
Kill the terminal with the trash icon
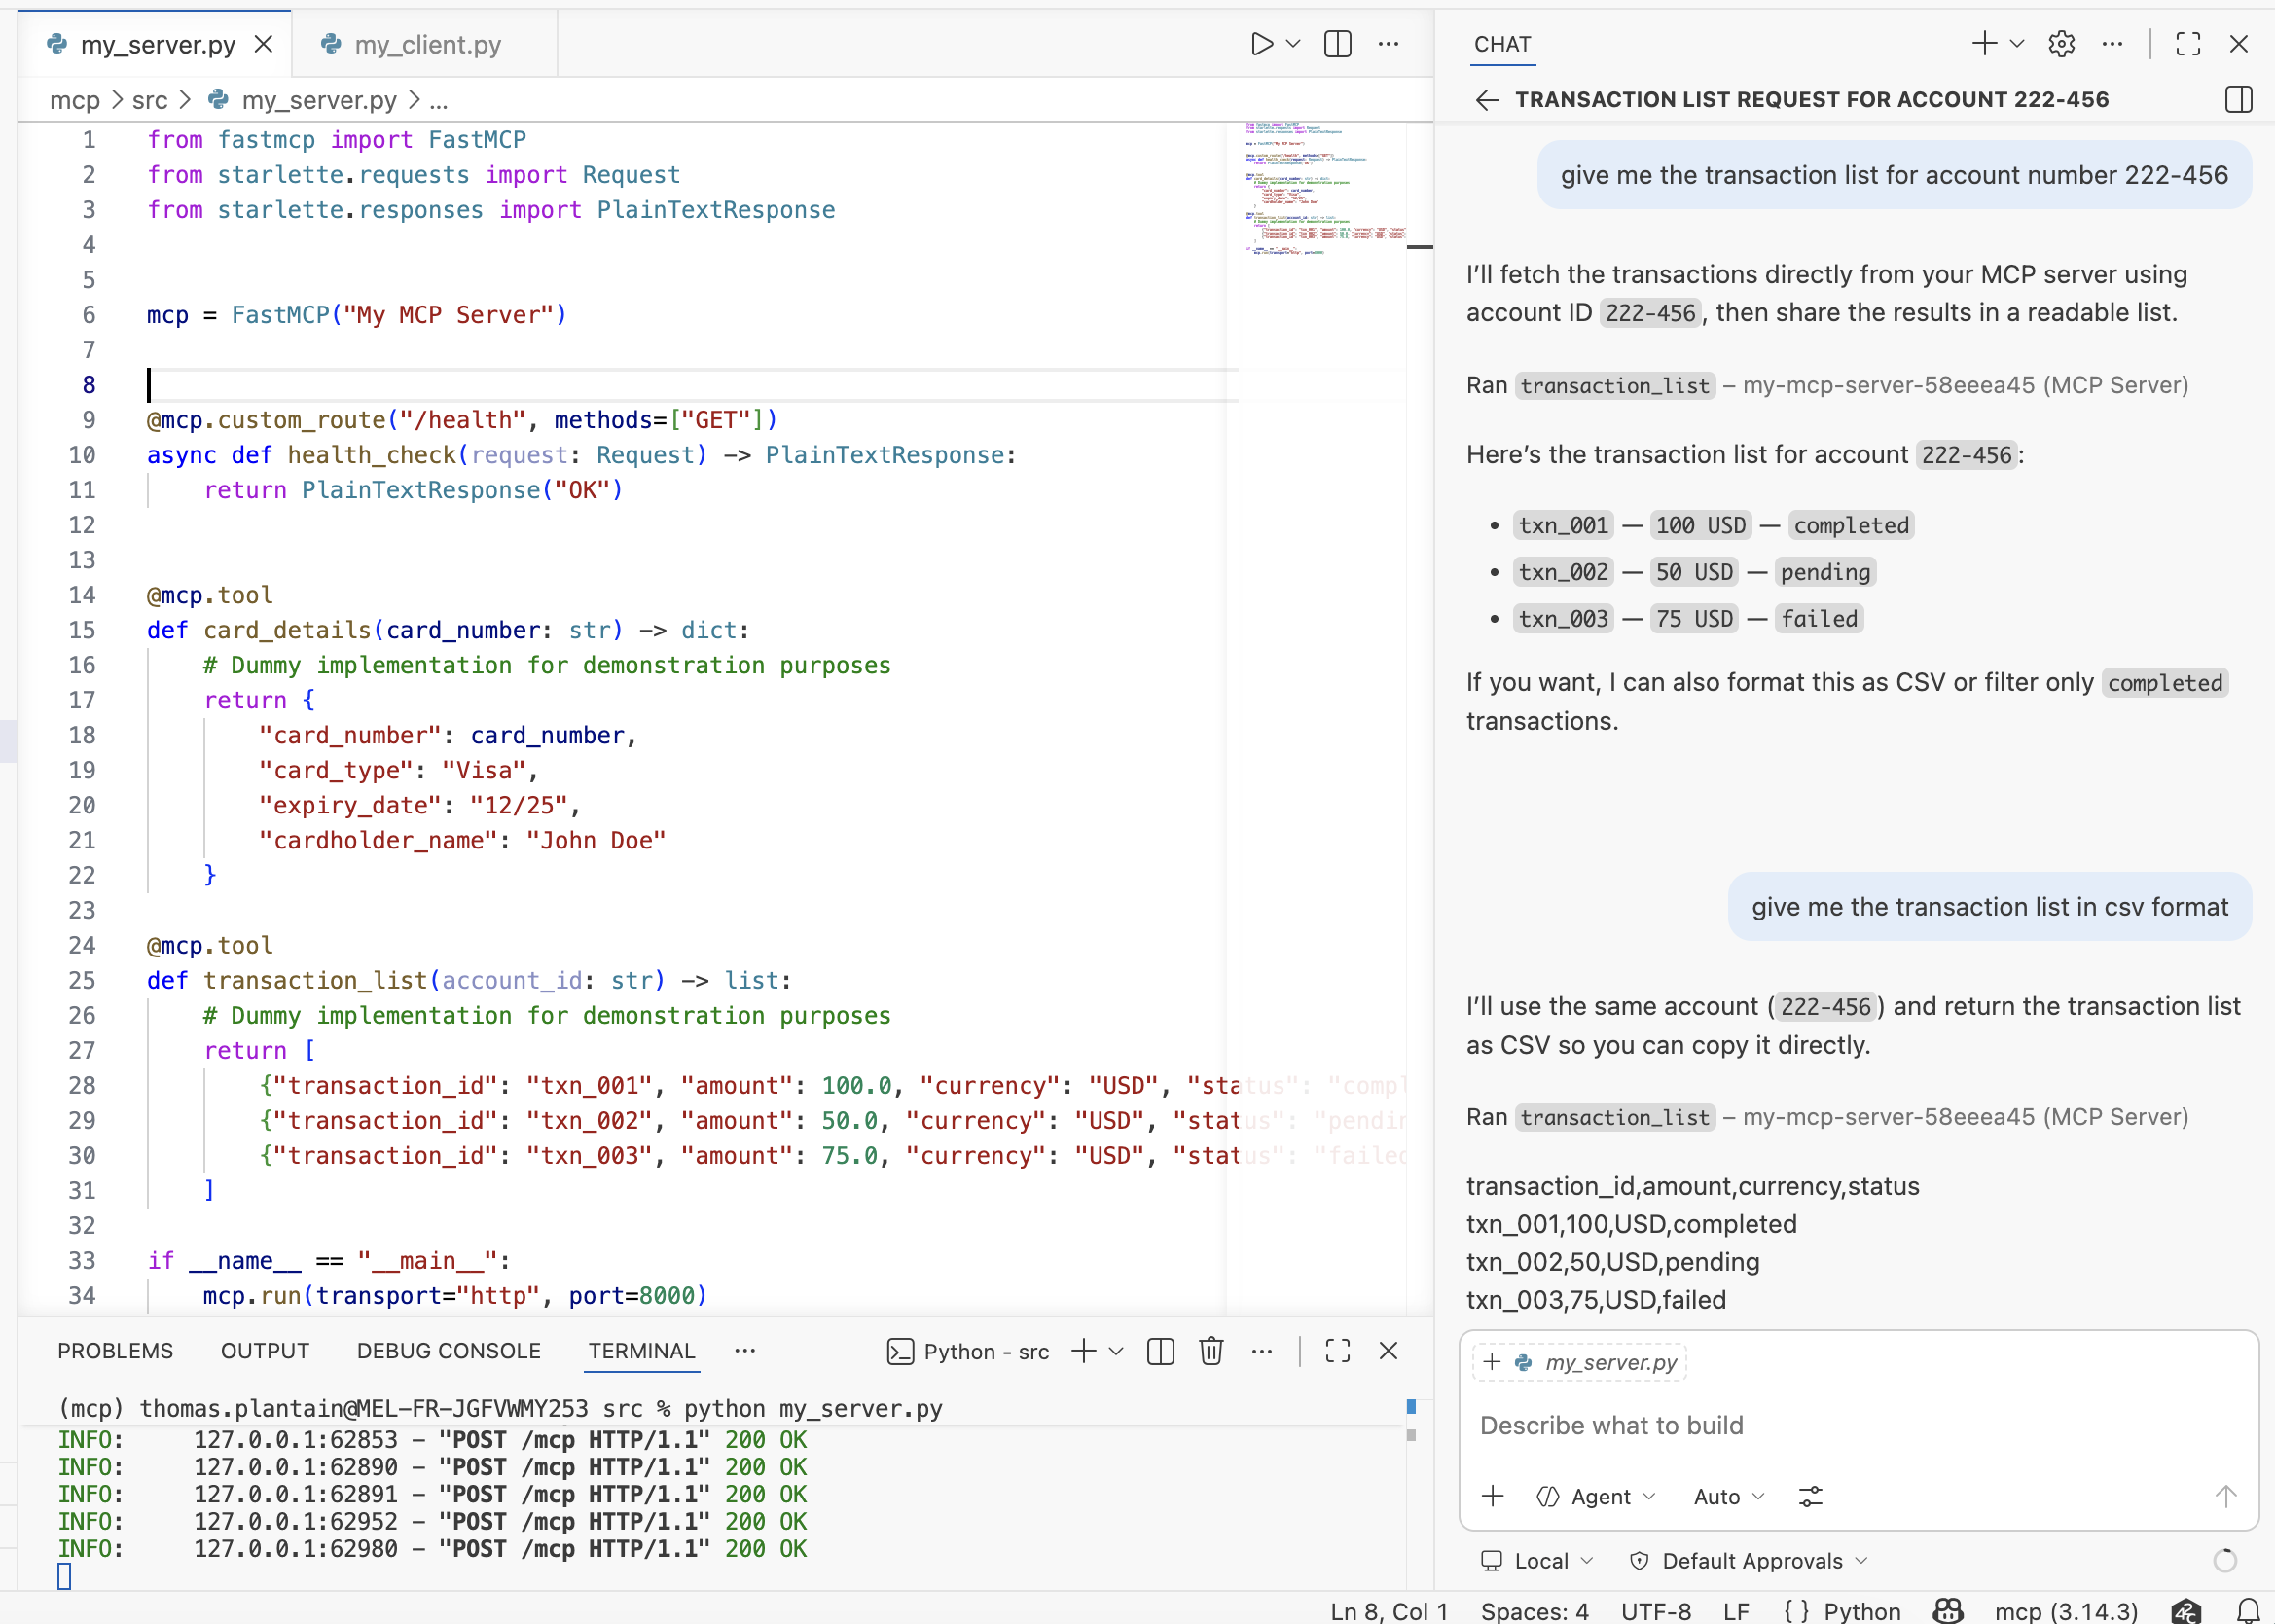coord(1211,1351)
